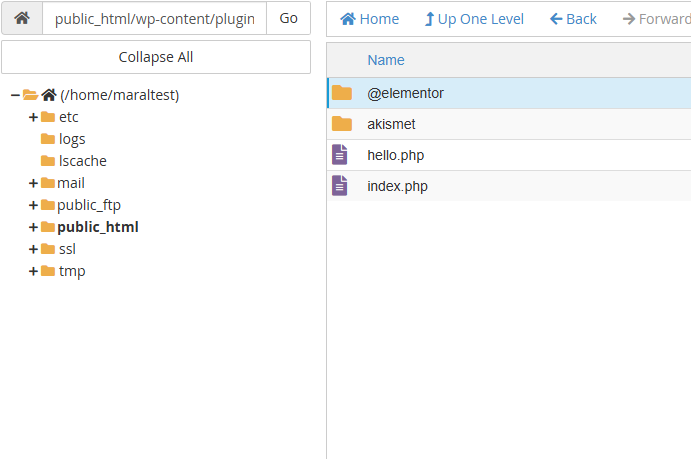Open the etc tree label
This screenshot has height=459, width=691.
tap(69, 117)
